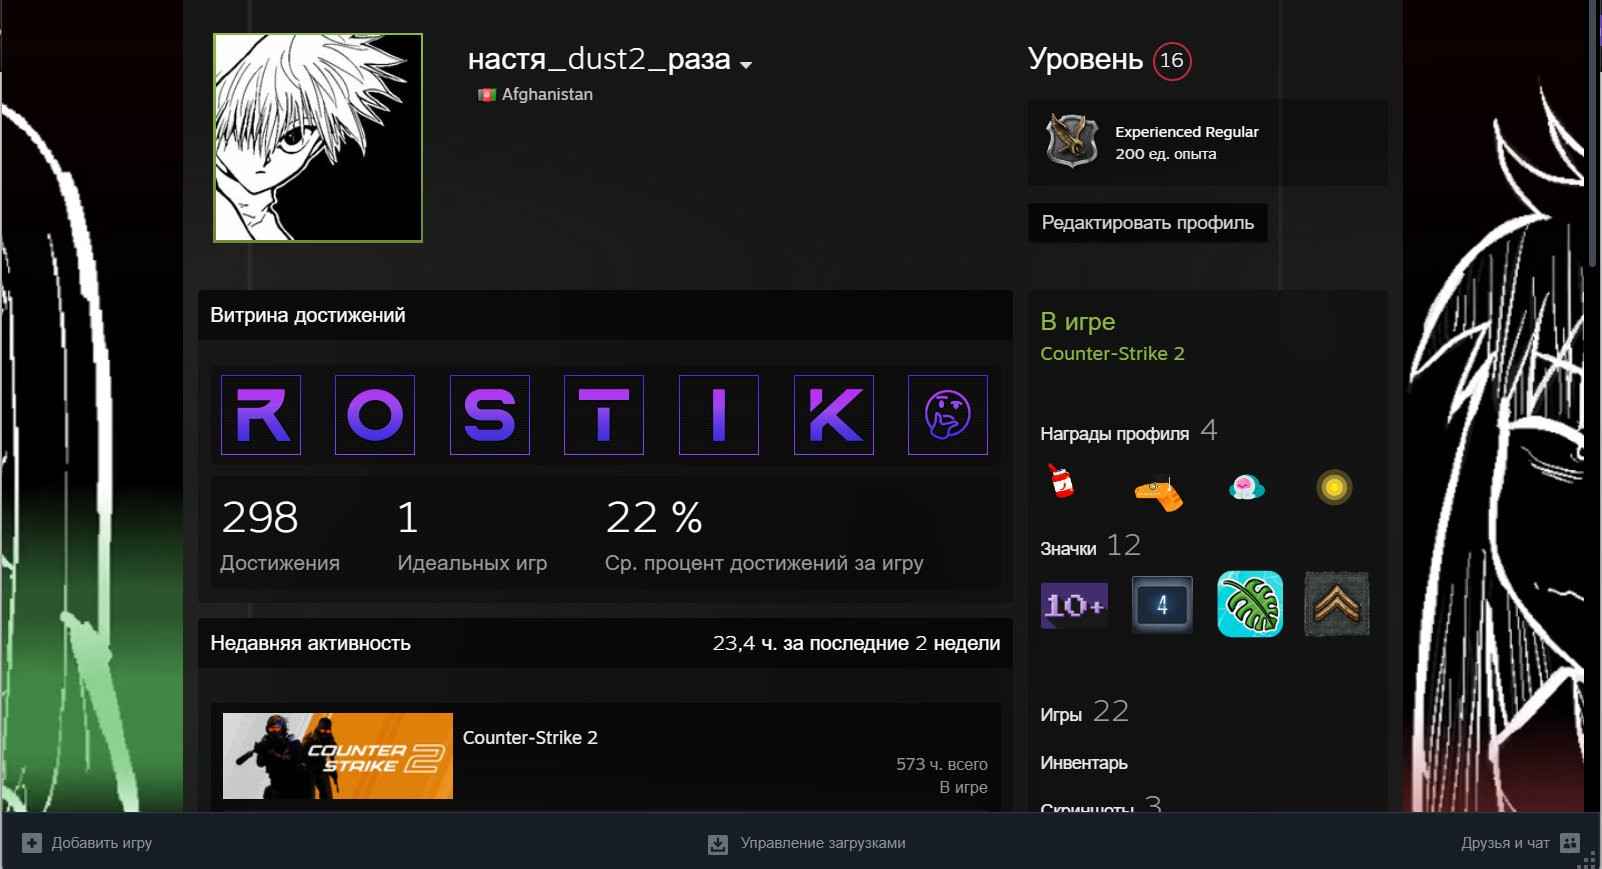Click the friends chat icon at bottom right

click(1570, 843)
